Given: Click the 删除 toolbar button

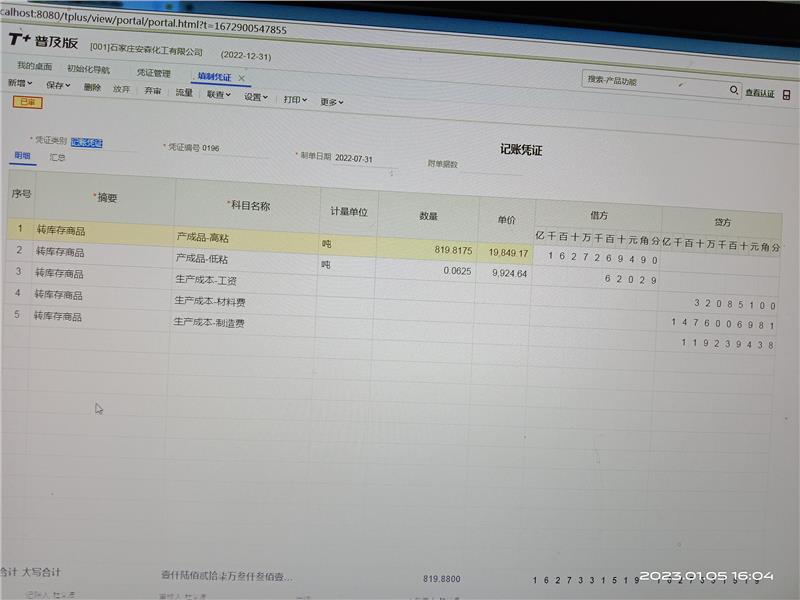Looking at the screenshot, I should 92,88.
